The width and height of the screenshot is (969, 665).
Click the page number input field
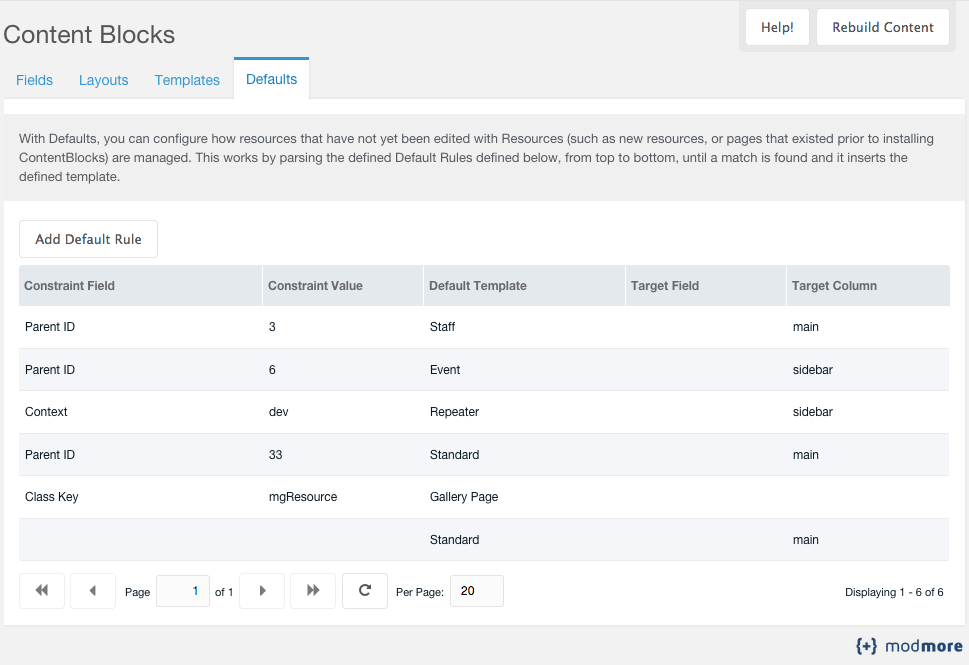[183, 591]
